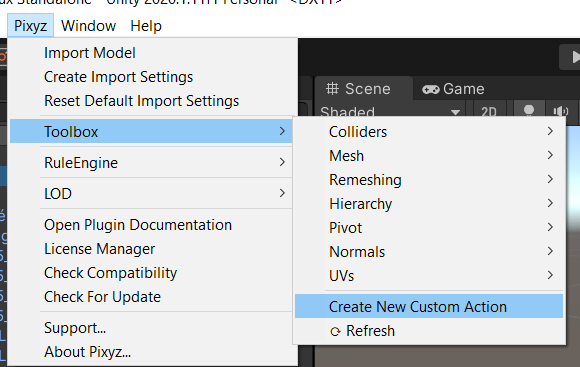Expand the Remeshing submenu
Image resolution: width=580 pixels, height=367 pixels.
click(429, 180)
